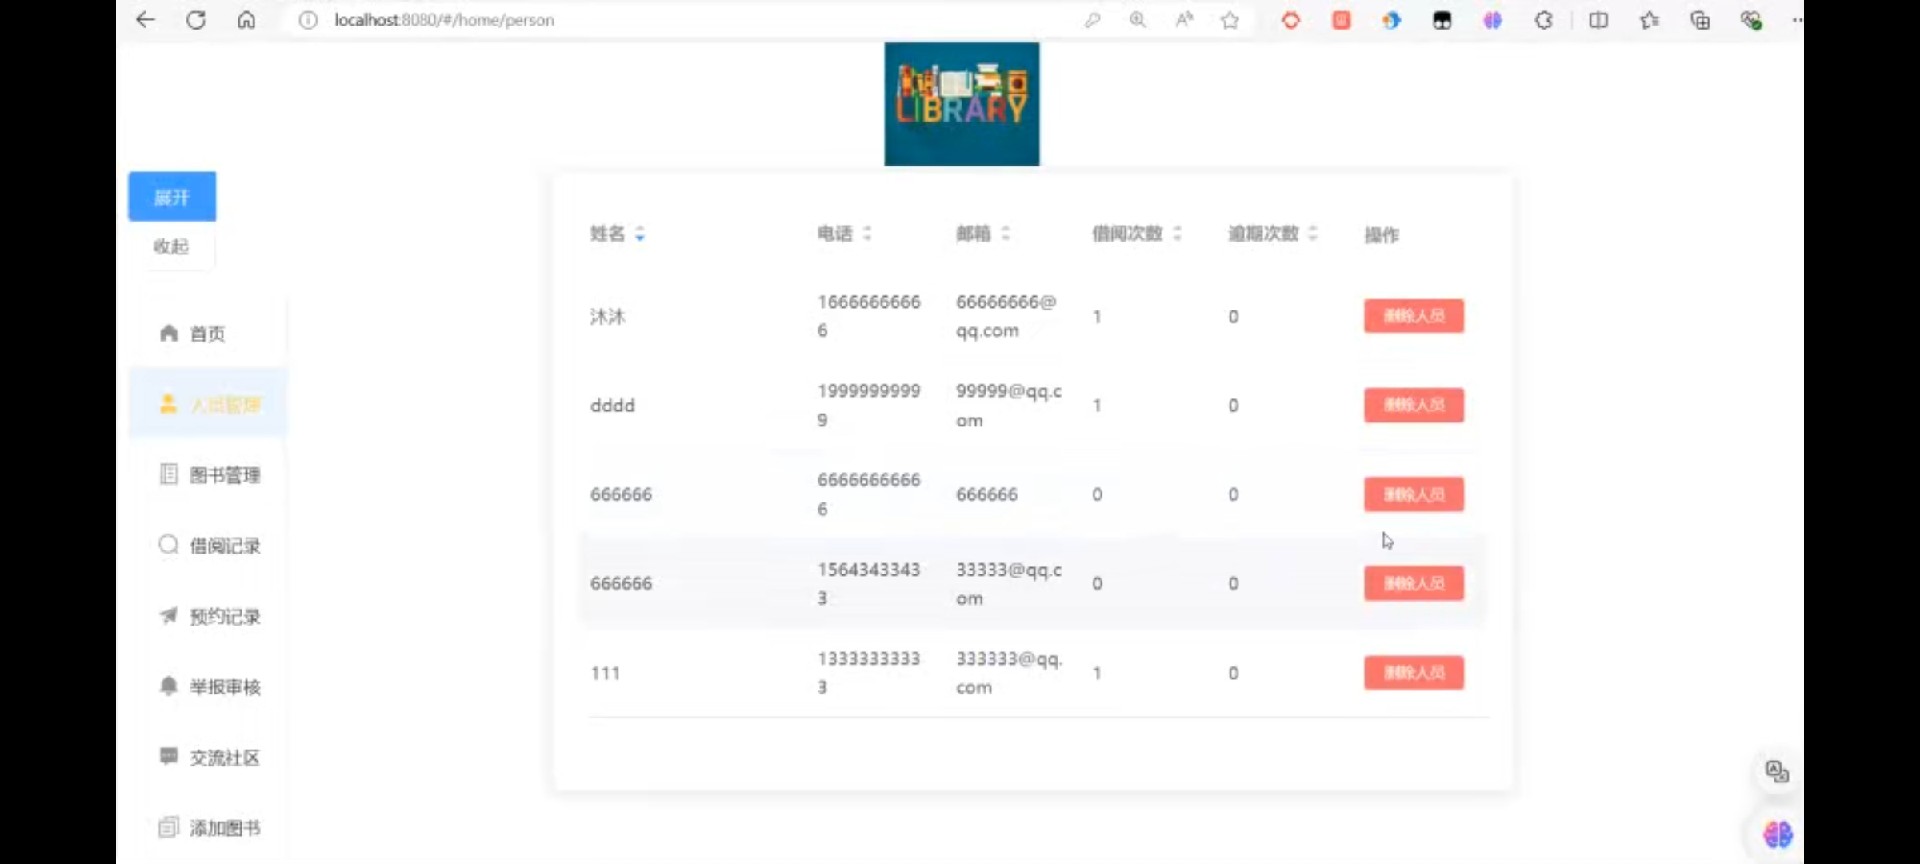Screen dimensions: 1920x864
Task: Click the translate icon at bottom right
Action: (x=1776, y=771)
